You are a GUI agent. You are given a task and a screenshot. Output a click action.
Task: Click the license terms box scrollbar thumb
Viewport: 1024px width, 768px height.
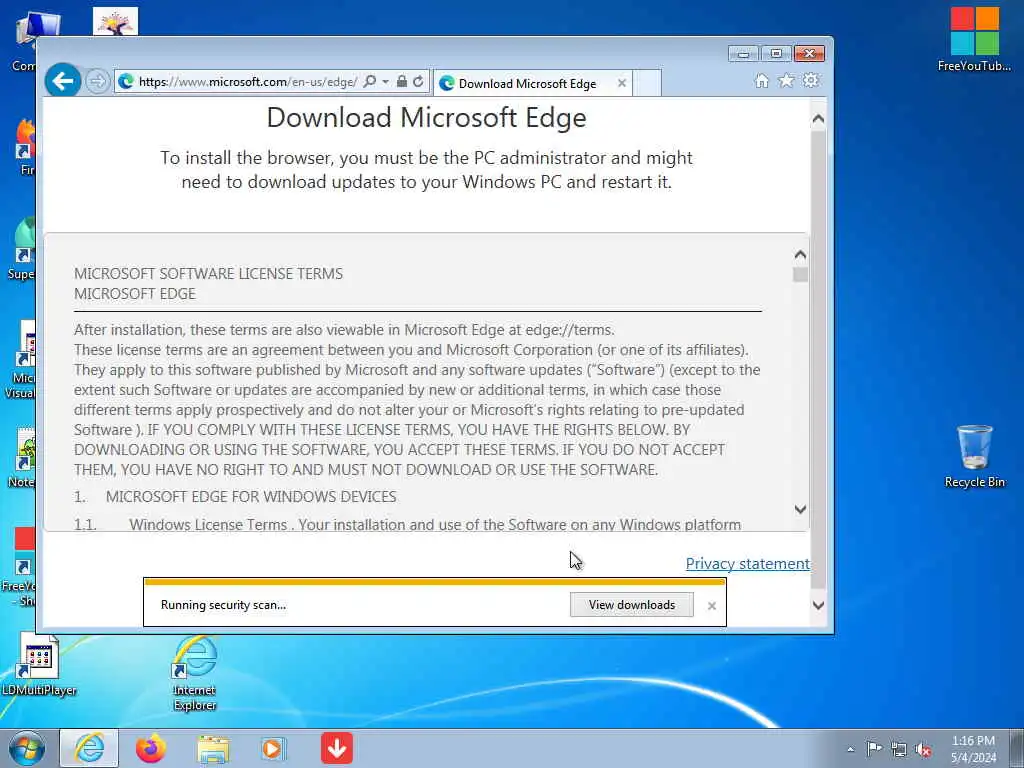[x=800, y=274]
